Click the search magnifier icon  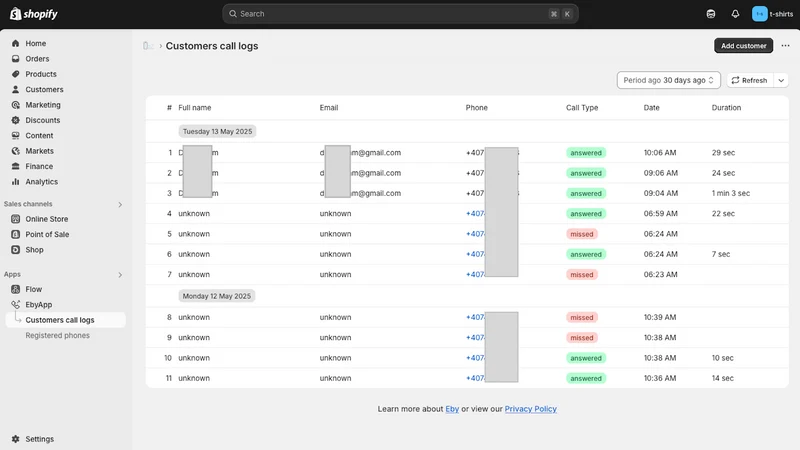[x=233, y=14]
